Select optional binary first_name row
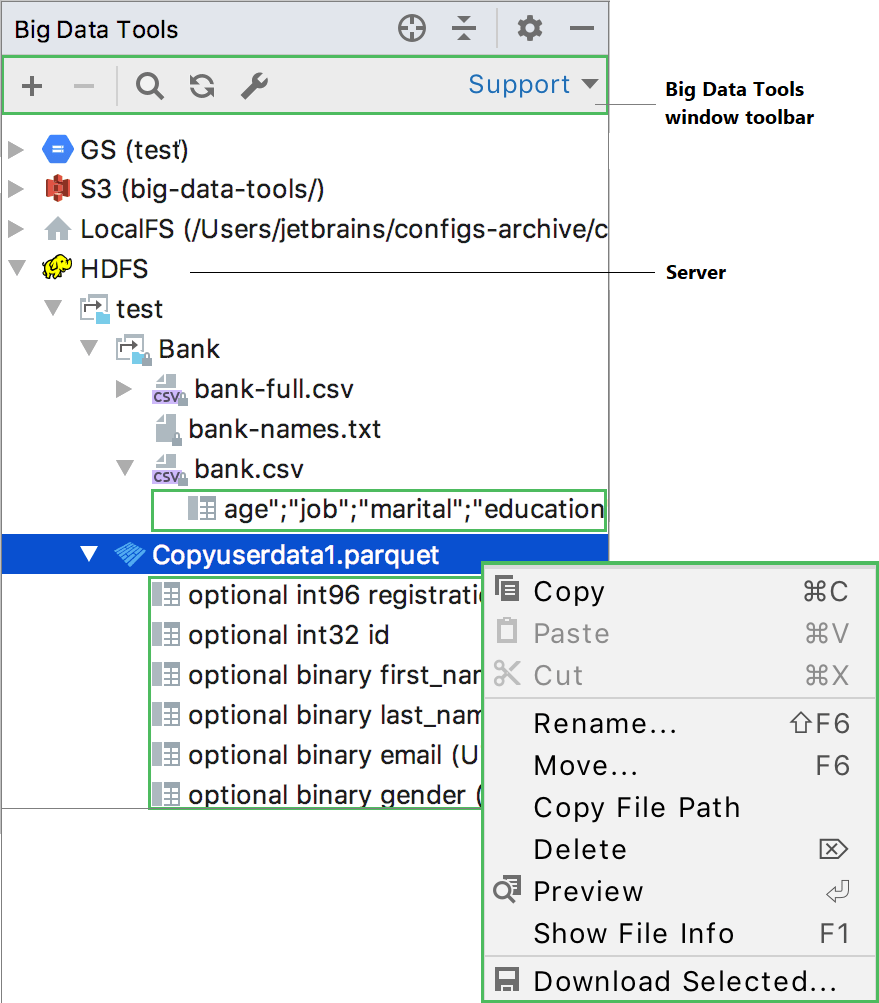This screenshot has height=1003, width=879. pyautogui.click(x=317, y=675)
